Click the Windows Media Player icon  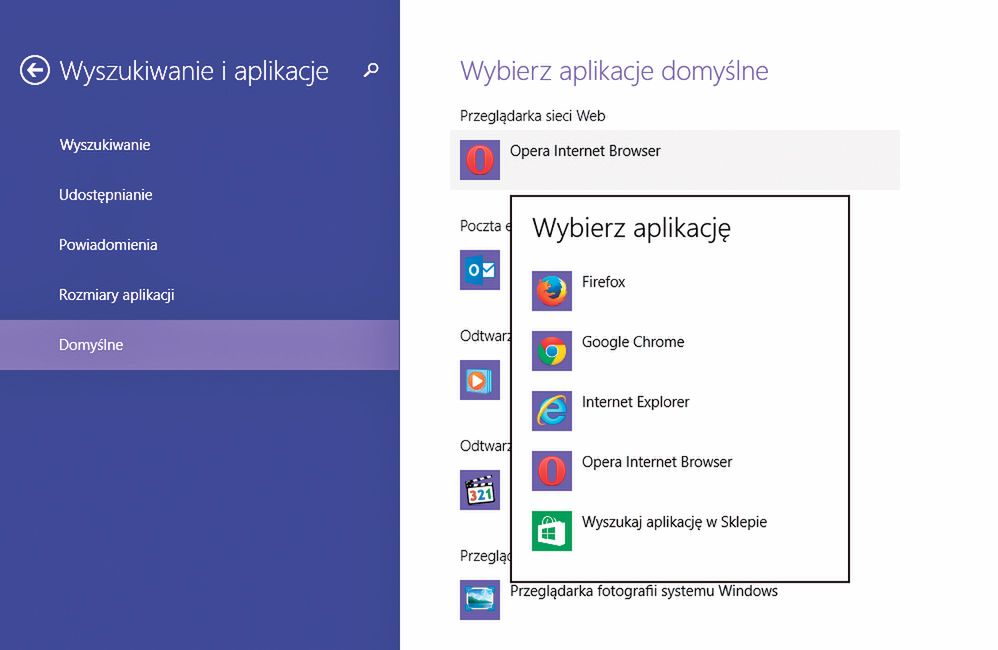point(480,380)
